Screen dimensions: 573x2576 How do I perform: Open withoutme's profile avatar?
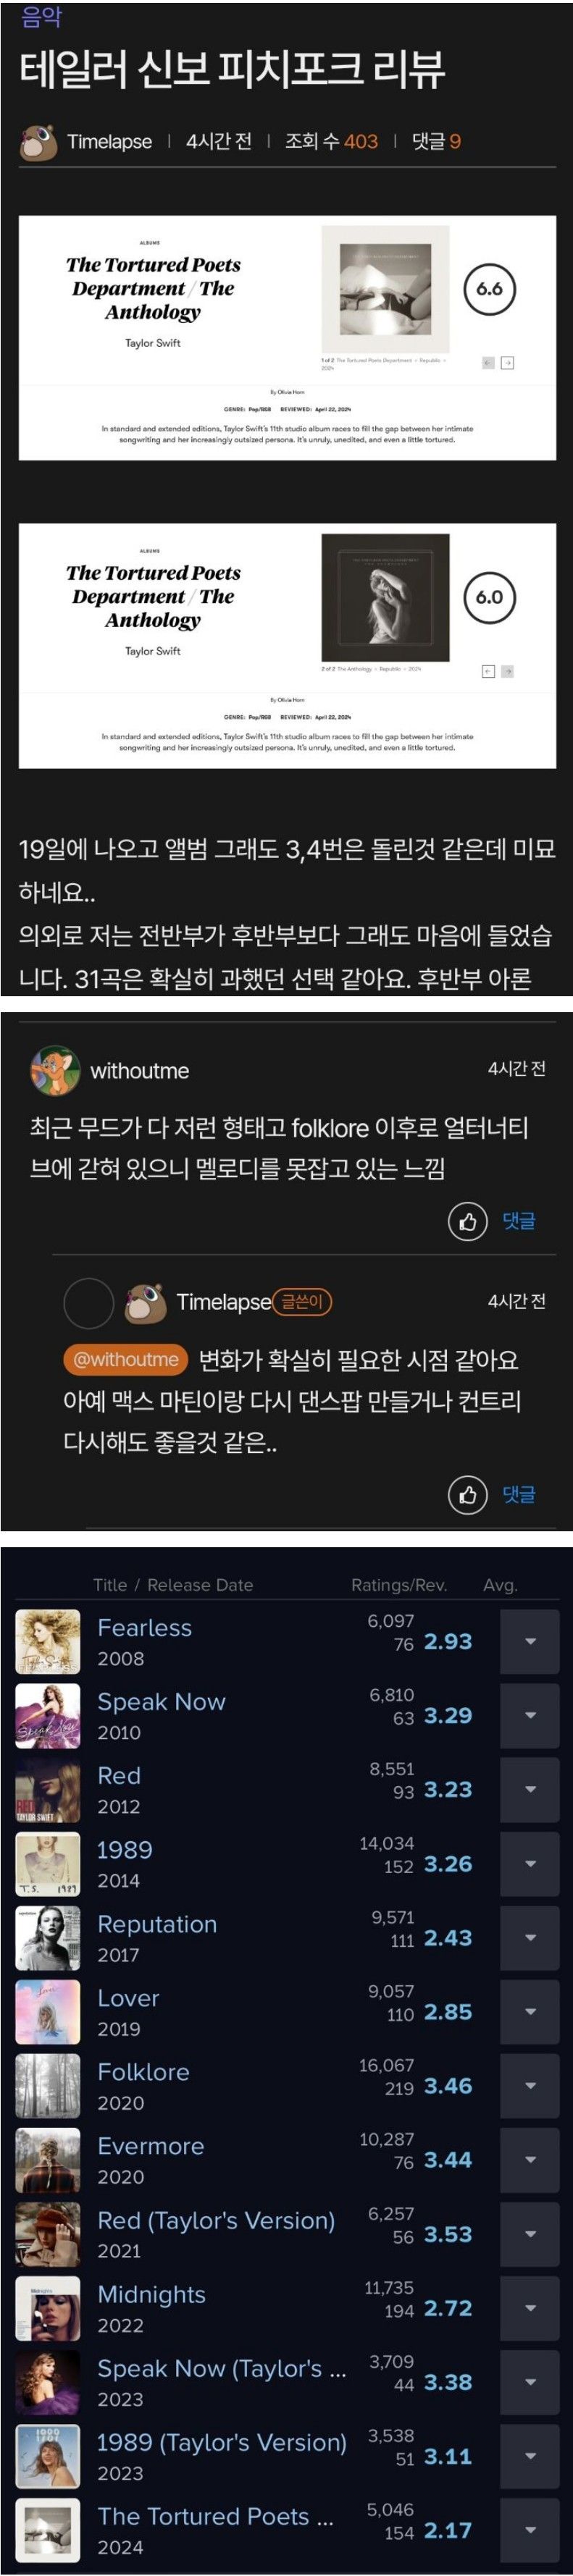pyautogui.click(x=54, y=1071)
